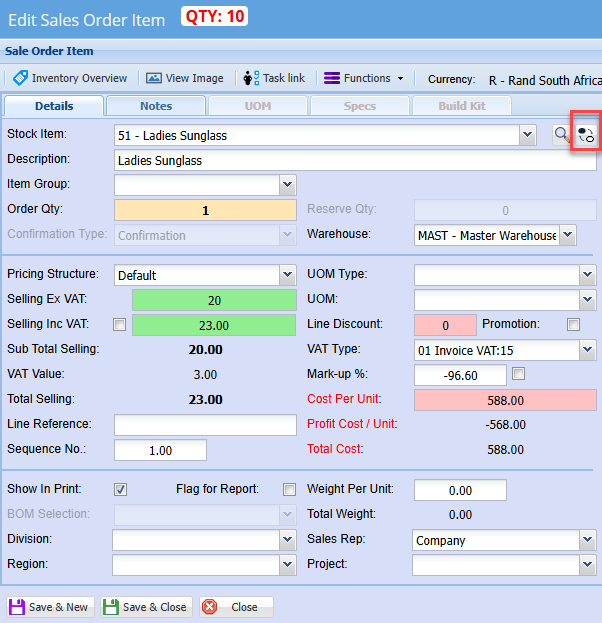602x623 pixels.
Task: Expand the Functions dropdown menu
Action: pos(364,78)
